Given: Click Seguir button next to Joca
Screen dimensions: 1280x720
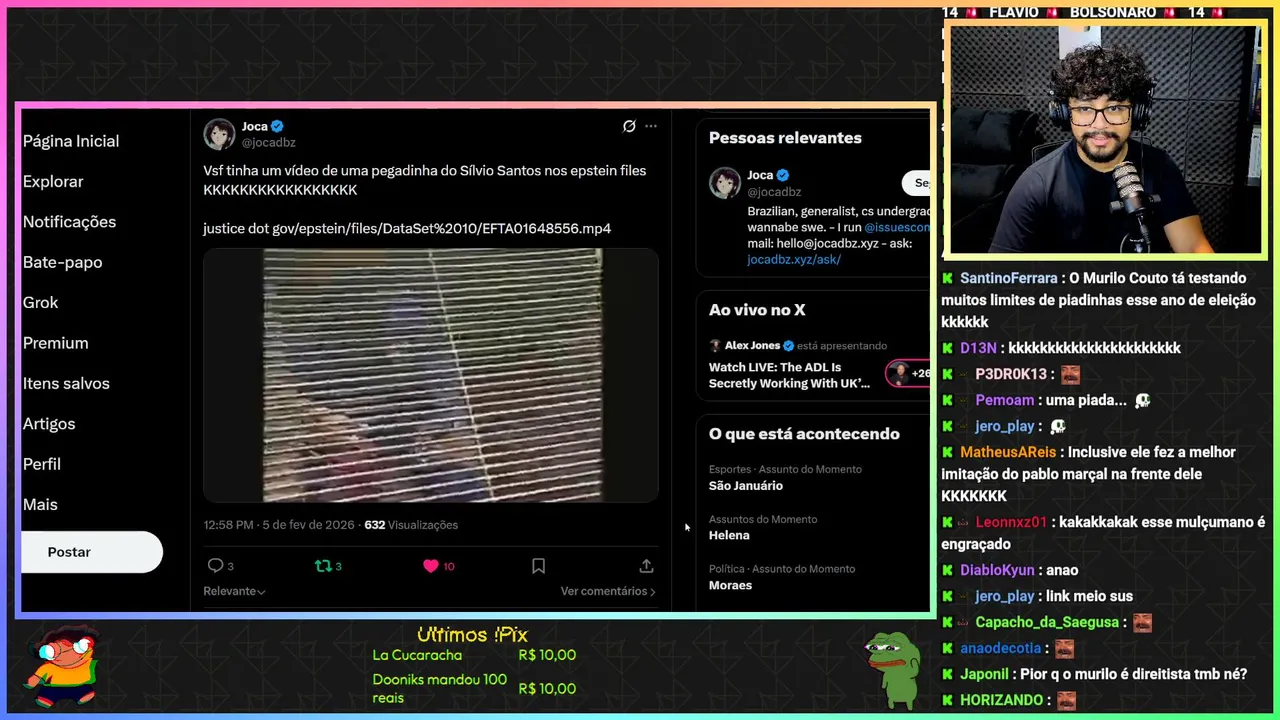Looking at the screenshot, I should click(917, 183).
